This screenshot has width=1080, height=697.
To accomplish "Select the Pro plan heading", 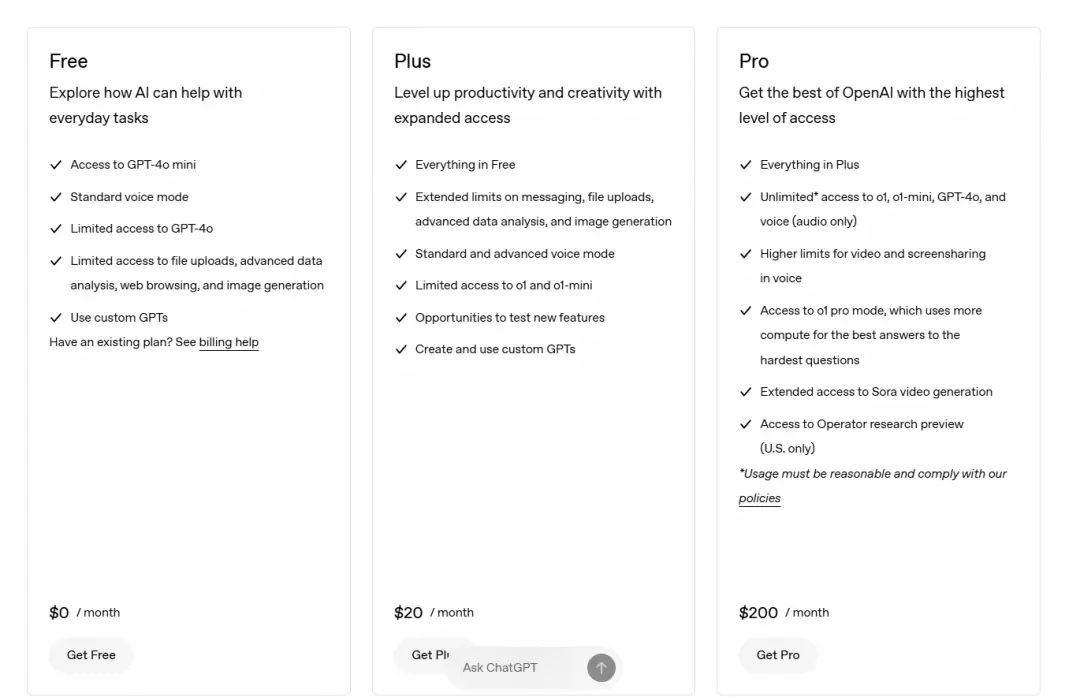I will tap(754, 61).
